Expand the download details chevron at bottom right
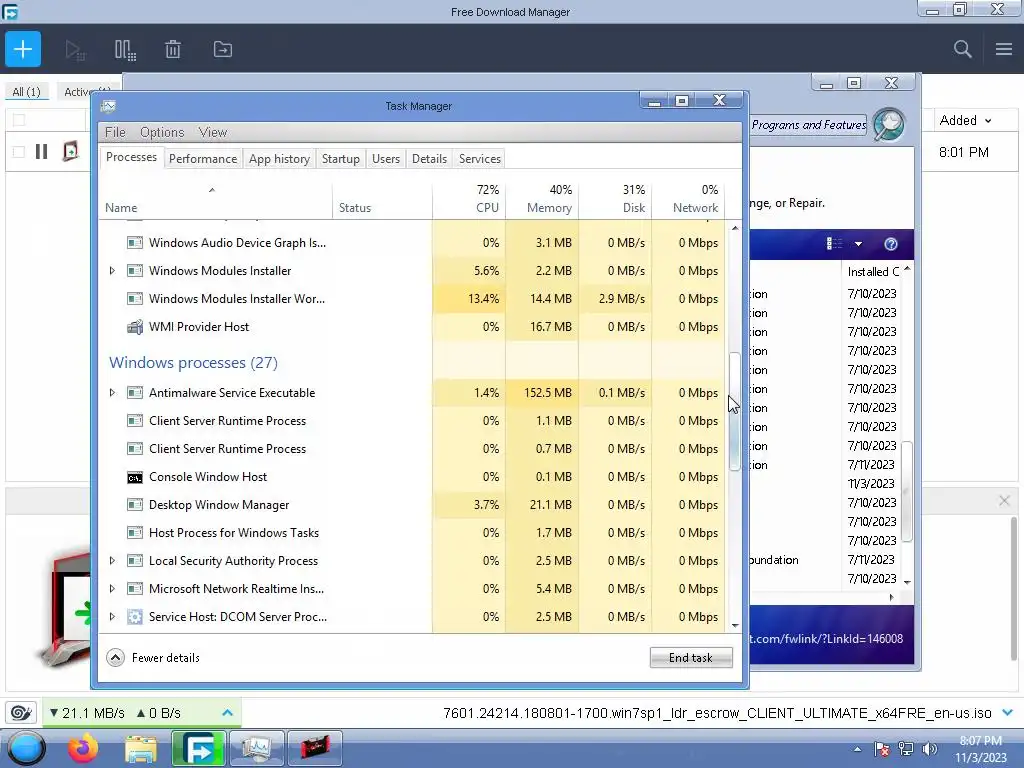Screen dimensions: 1024x768 point(1008,712)
